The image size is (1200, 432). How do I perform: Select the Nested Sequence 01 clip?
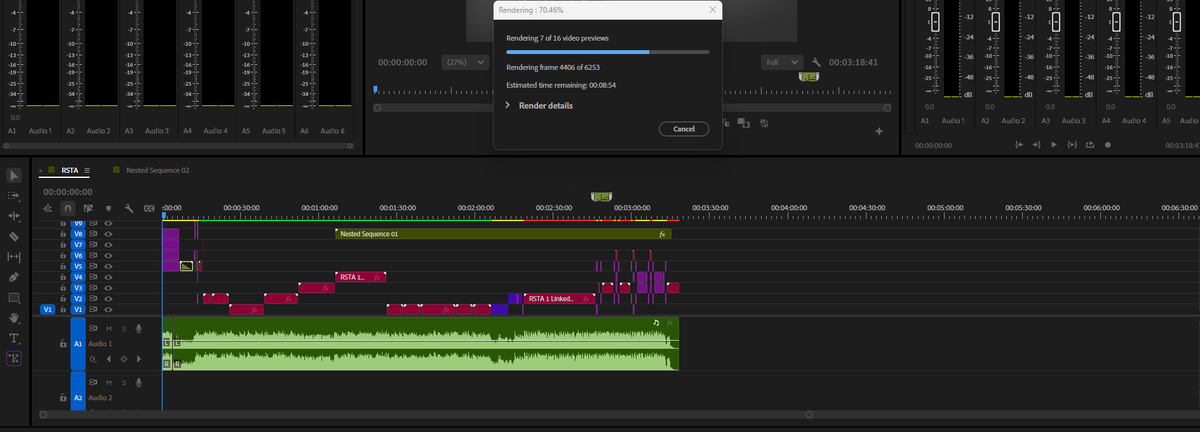(503, 234)
